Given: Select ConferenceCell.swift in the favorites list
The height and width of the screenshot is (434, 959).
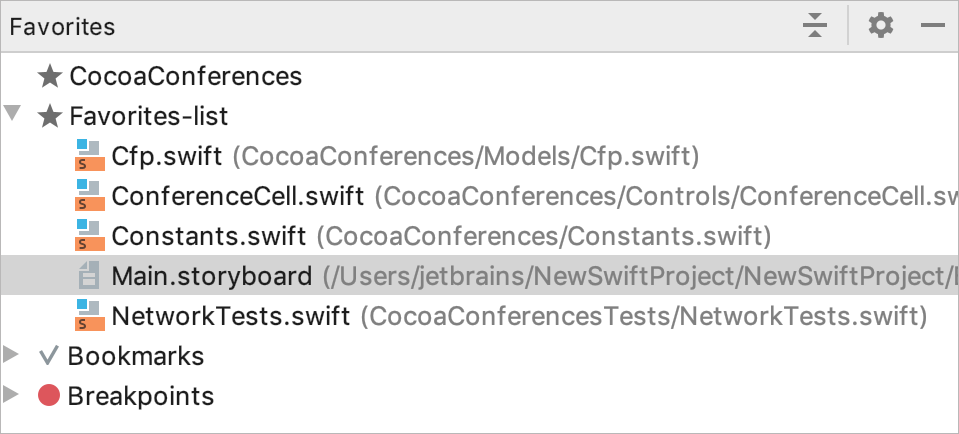Looking at the screenshot, I should point(238,196).
